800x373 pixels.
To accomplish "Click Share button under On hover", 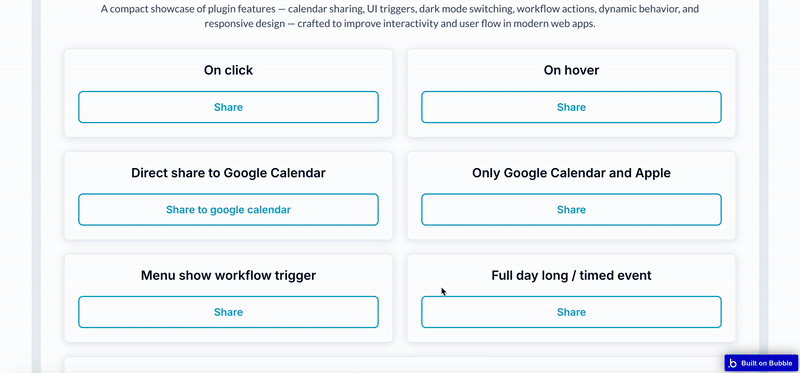I will click(x=571, y=107).
